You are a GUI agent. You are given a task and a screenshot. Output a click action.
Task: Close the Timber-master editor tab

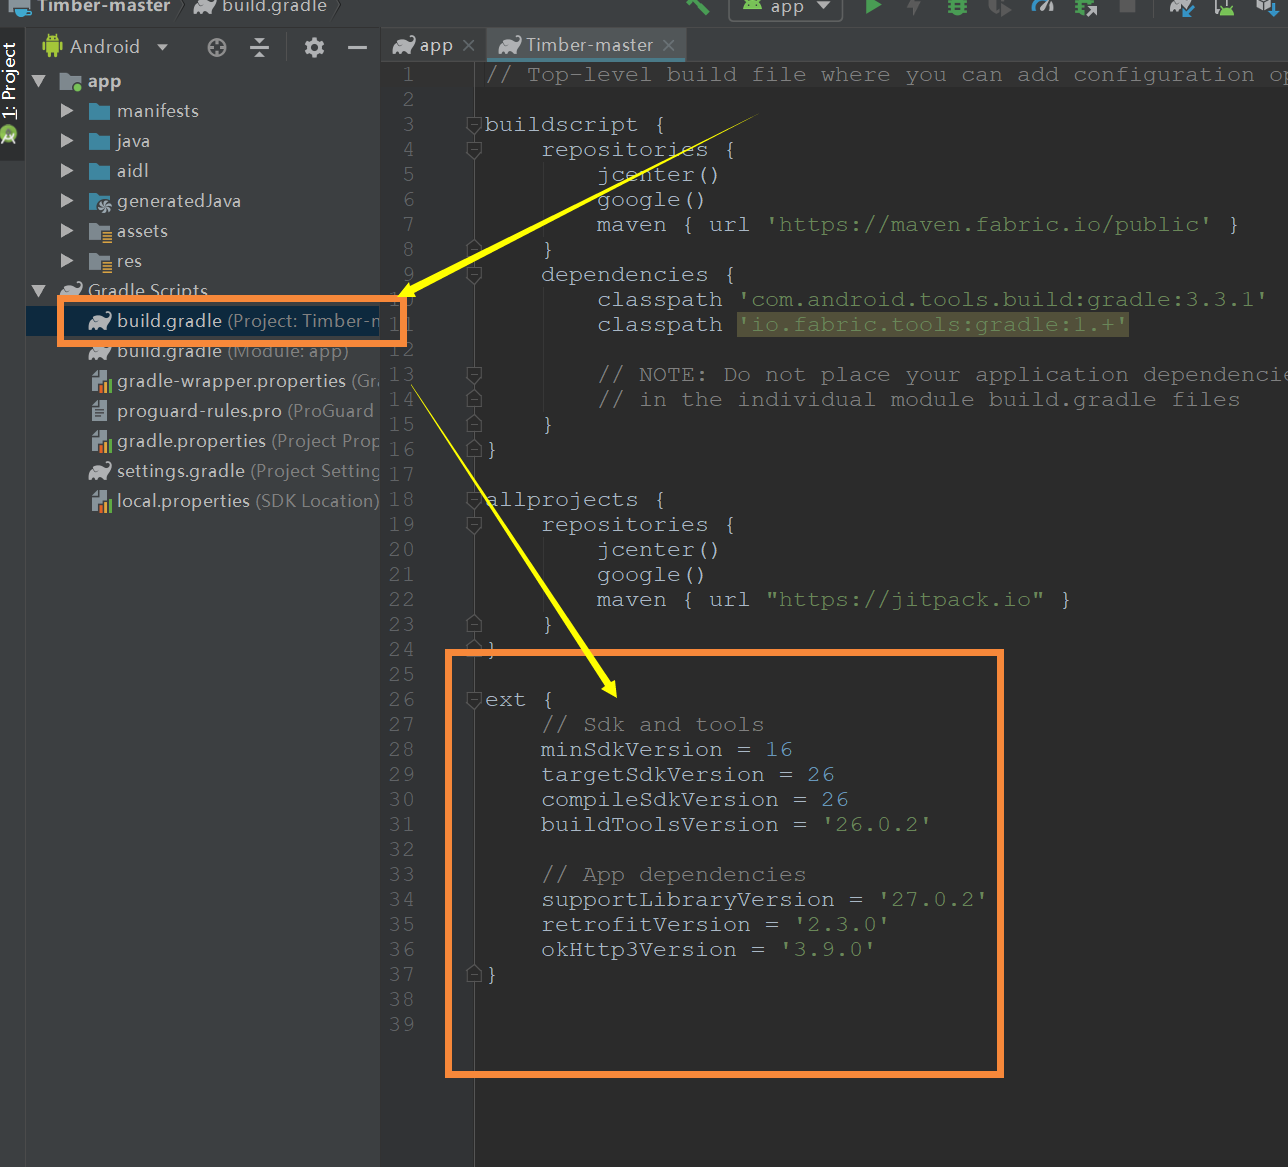pos(668,46)
